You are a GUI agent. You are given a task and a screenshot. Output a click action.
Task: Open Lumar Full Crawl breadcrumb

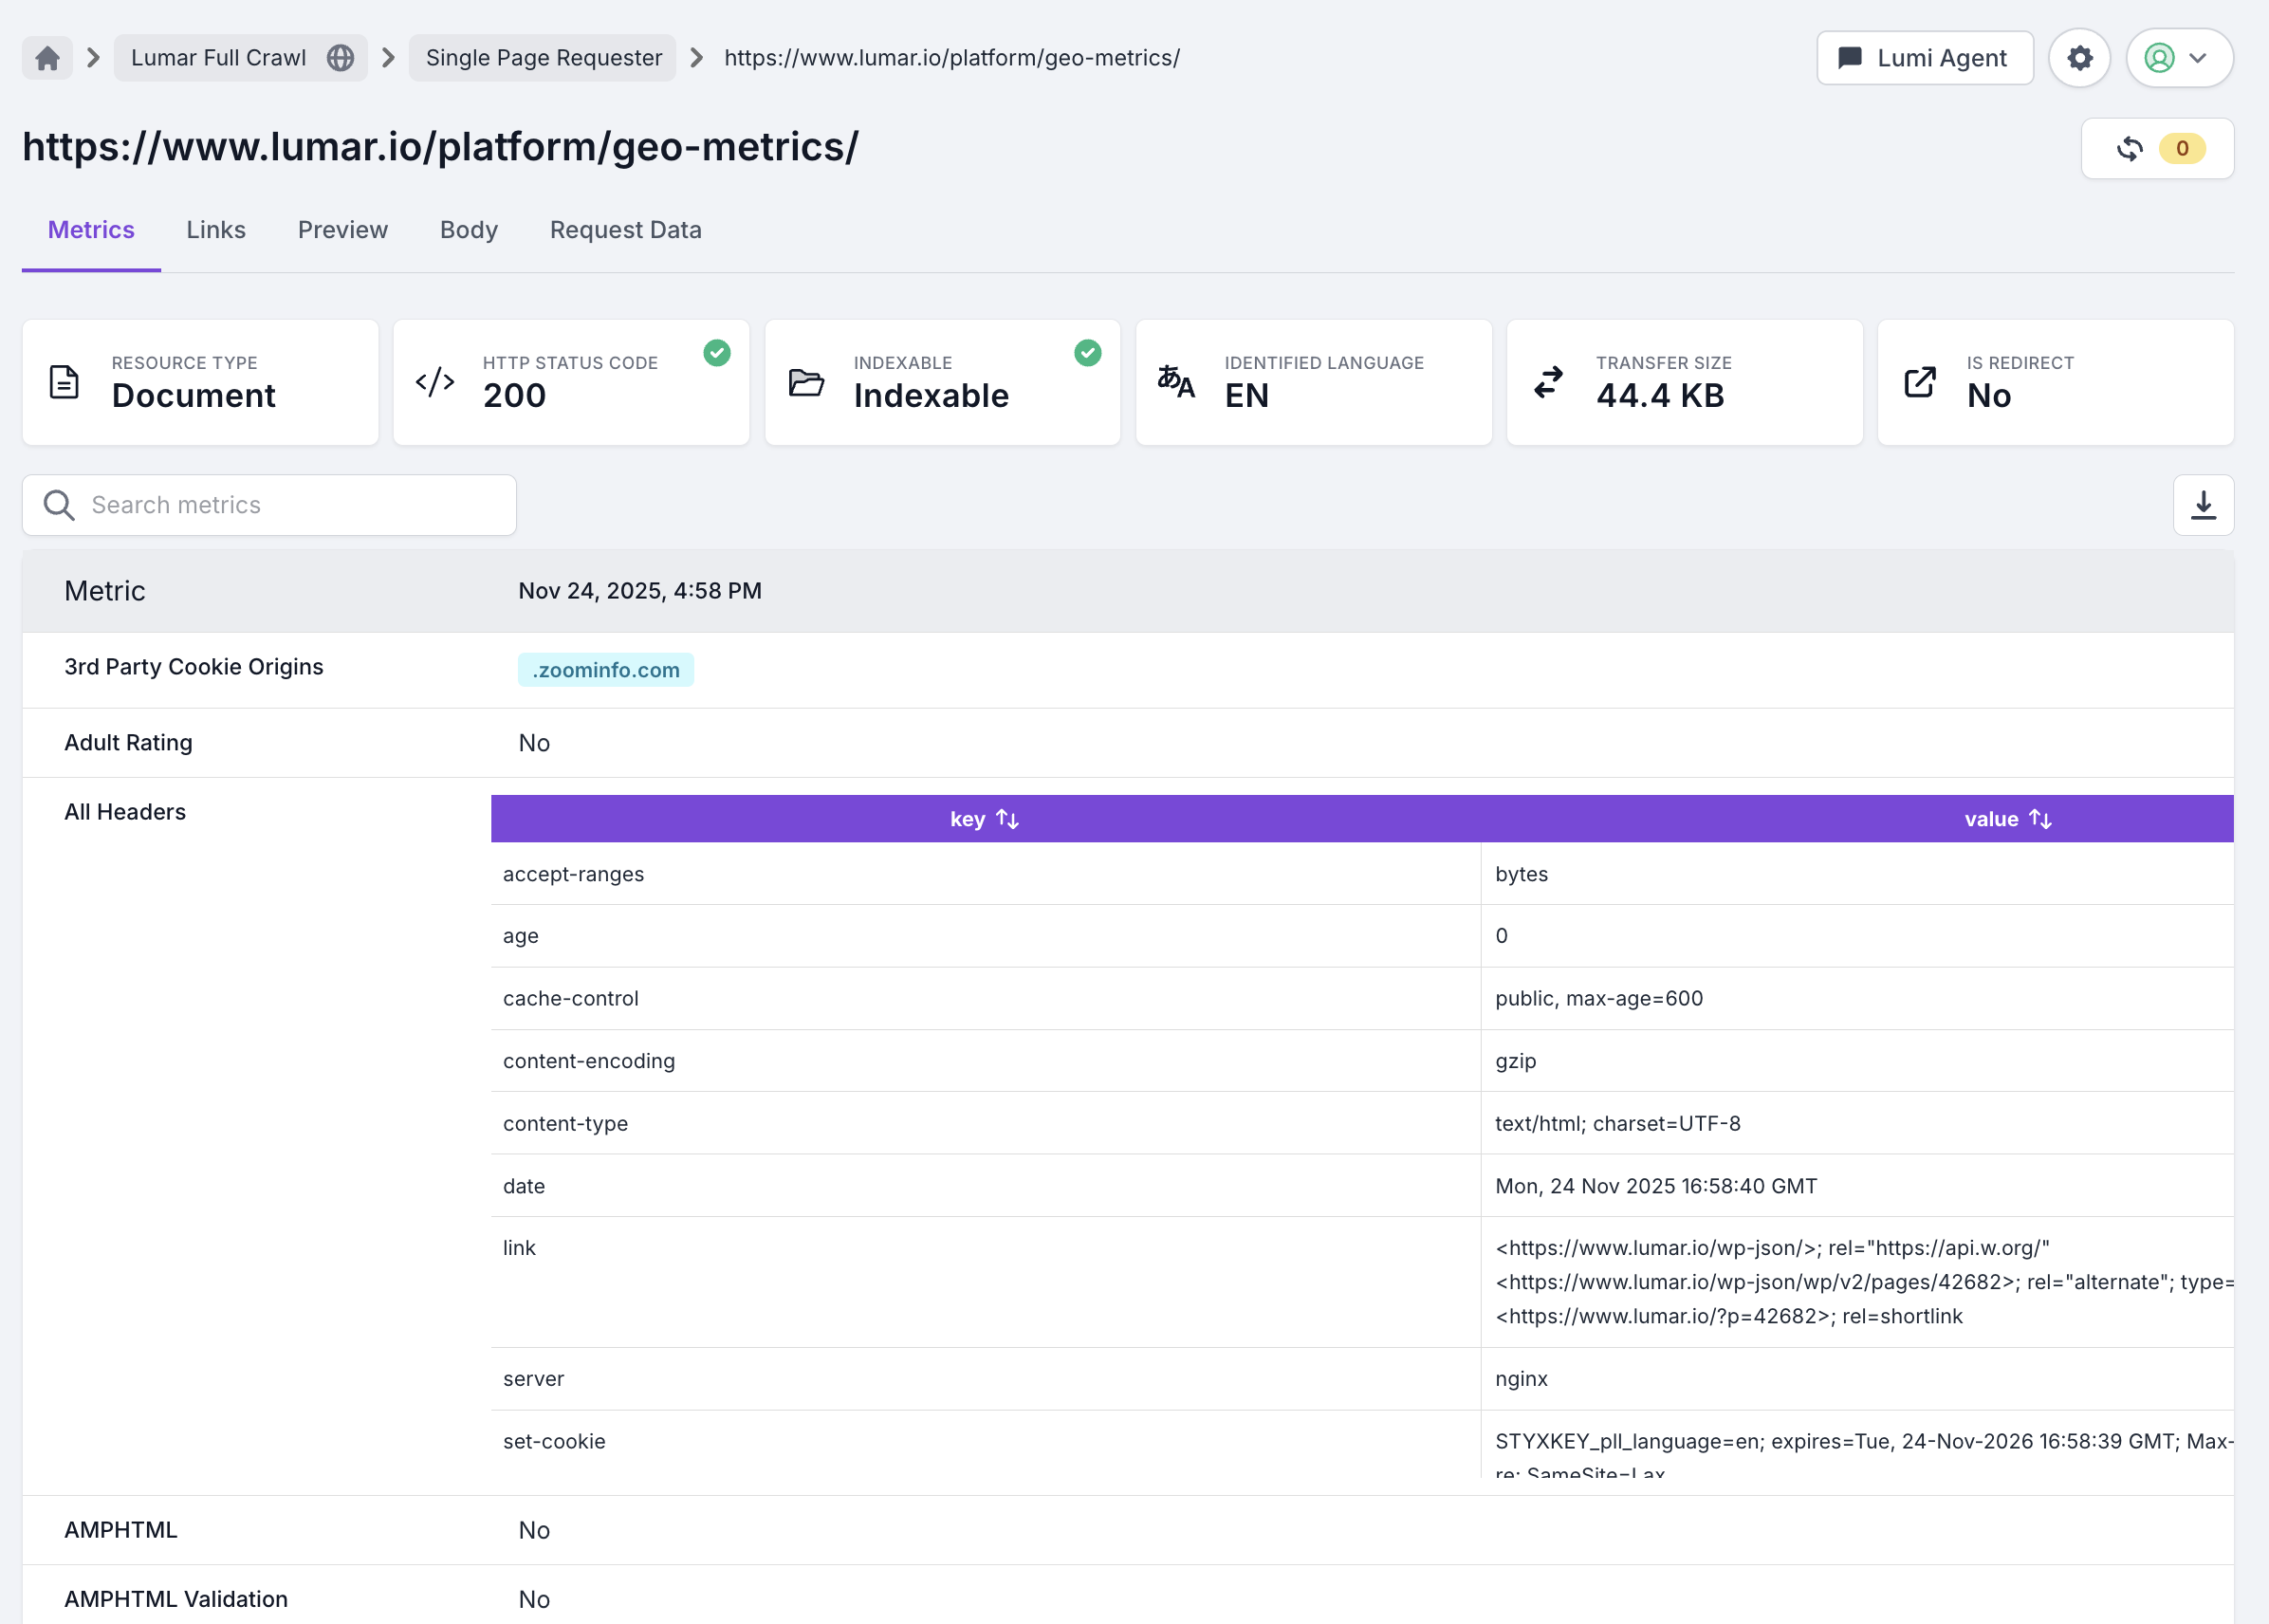pyautogui.click(x=219, y=58)
